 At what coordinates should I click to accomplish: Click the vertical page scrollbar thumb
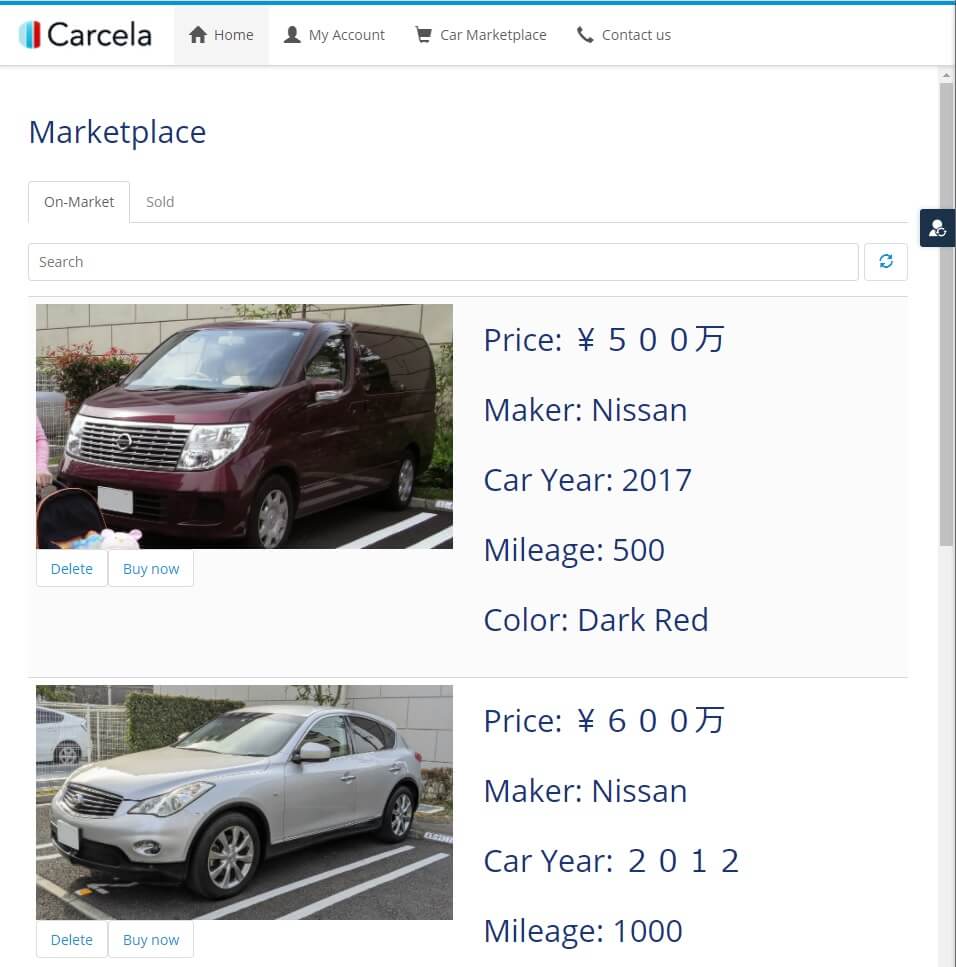(946, 315)
